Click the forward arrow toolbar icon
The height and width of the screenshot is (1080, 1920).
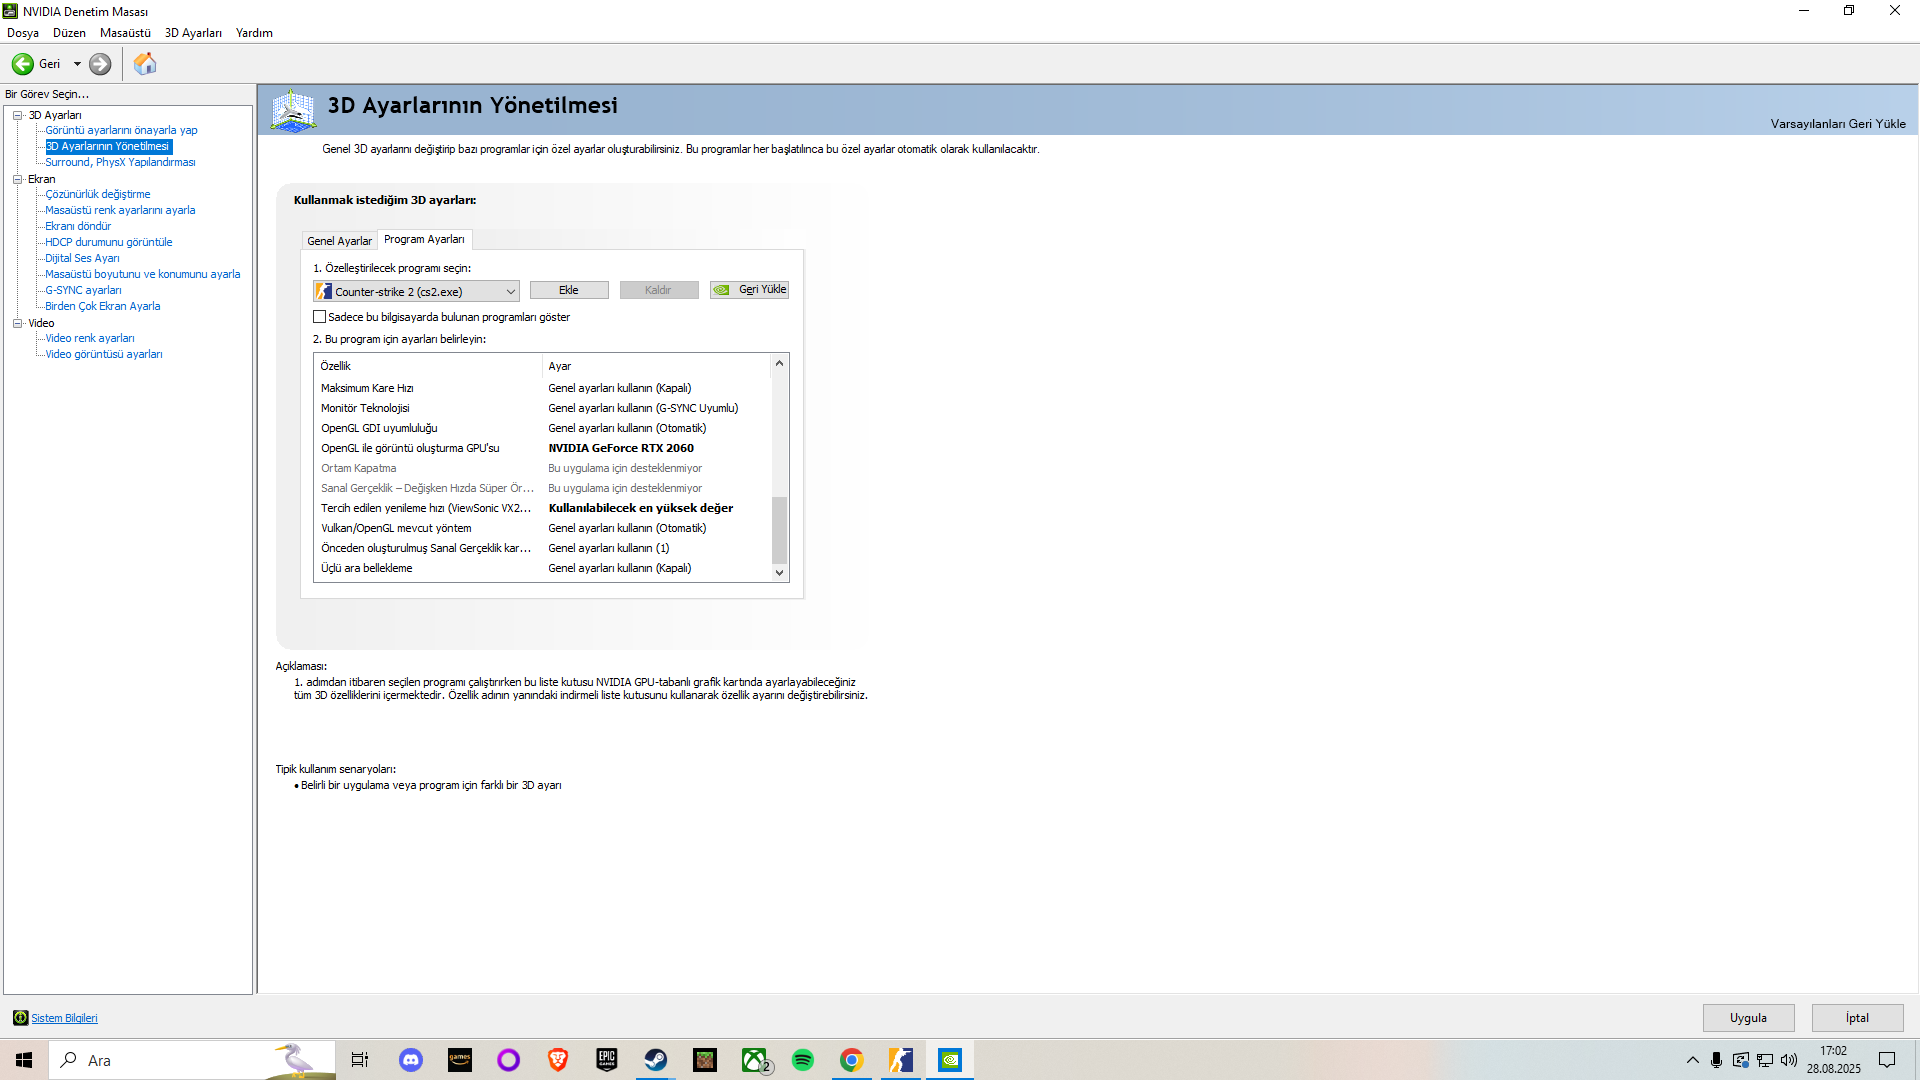100,64
